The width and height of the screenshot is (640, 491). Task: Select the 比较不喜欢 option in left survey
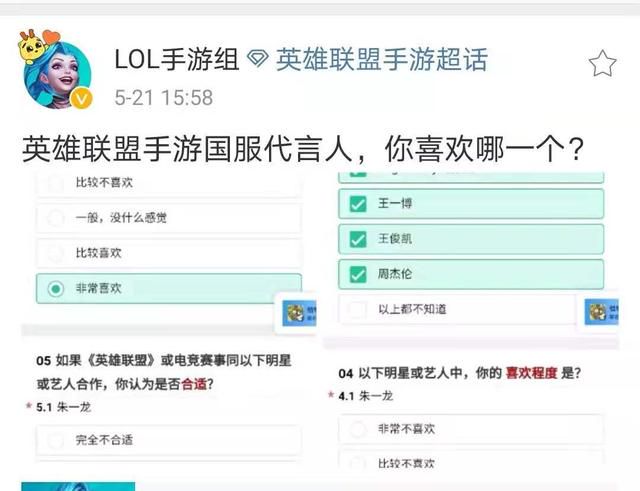click(x=169, y=183)
